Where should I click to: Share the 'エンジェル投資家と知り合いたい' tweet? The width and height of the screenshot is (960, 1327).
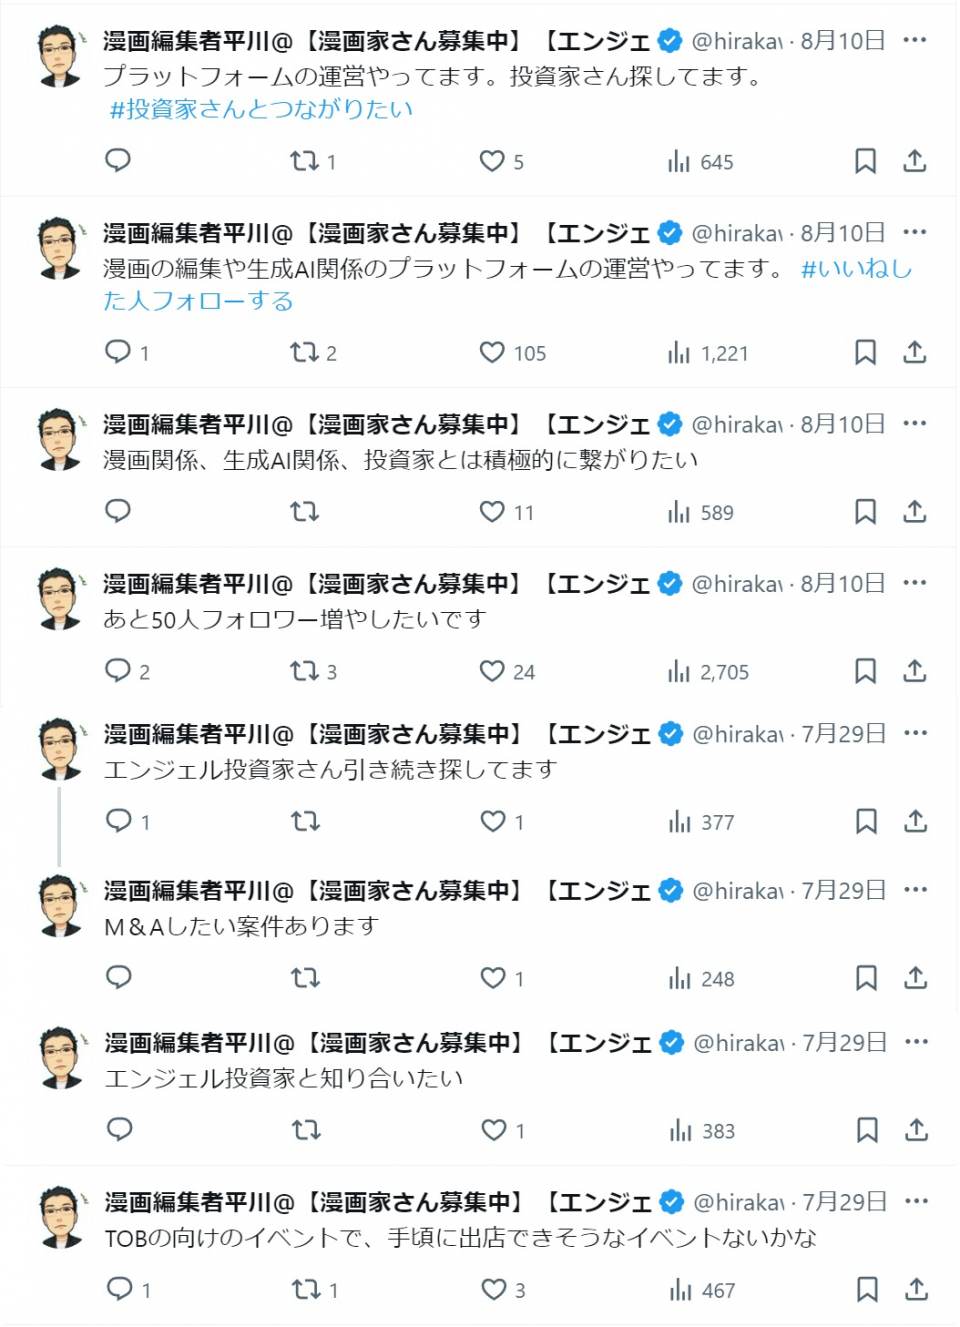tap(916, 1130)
